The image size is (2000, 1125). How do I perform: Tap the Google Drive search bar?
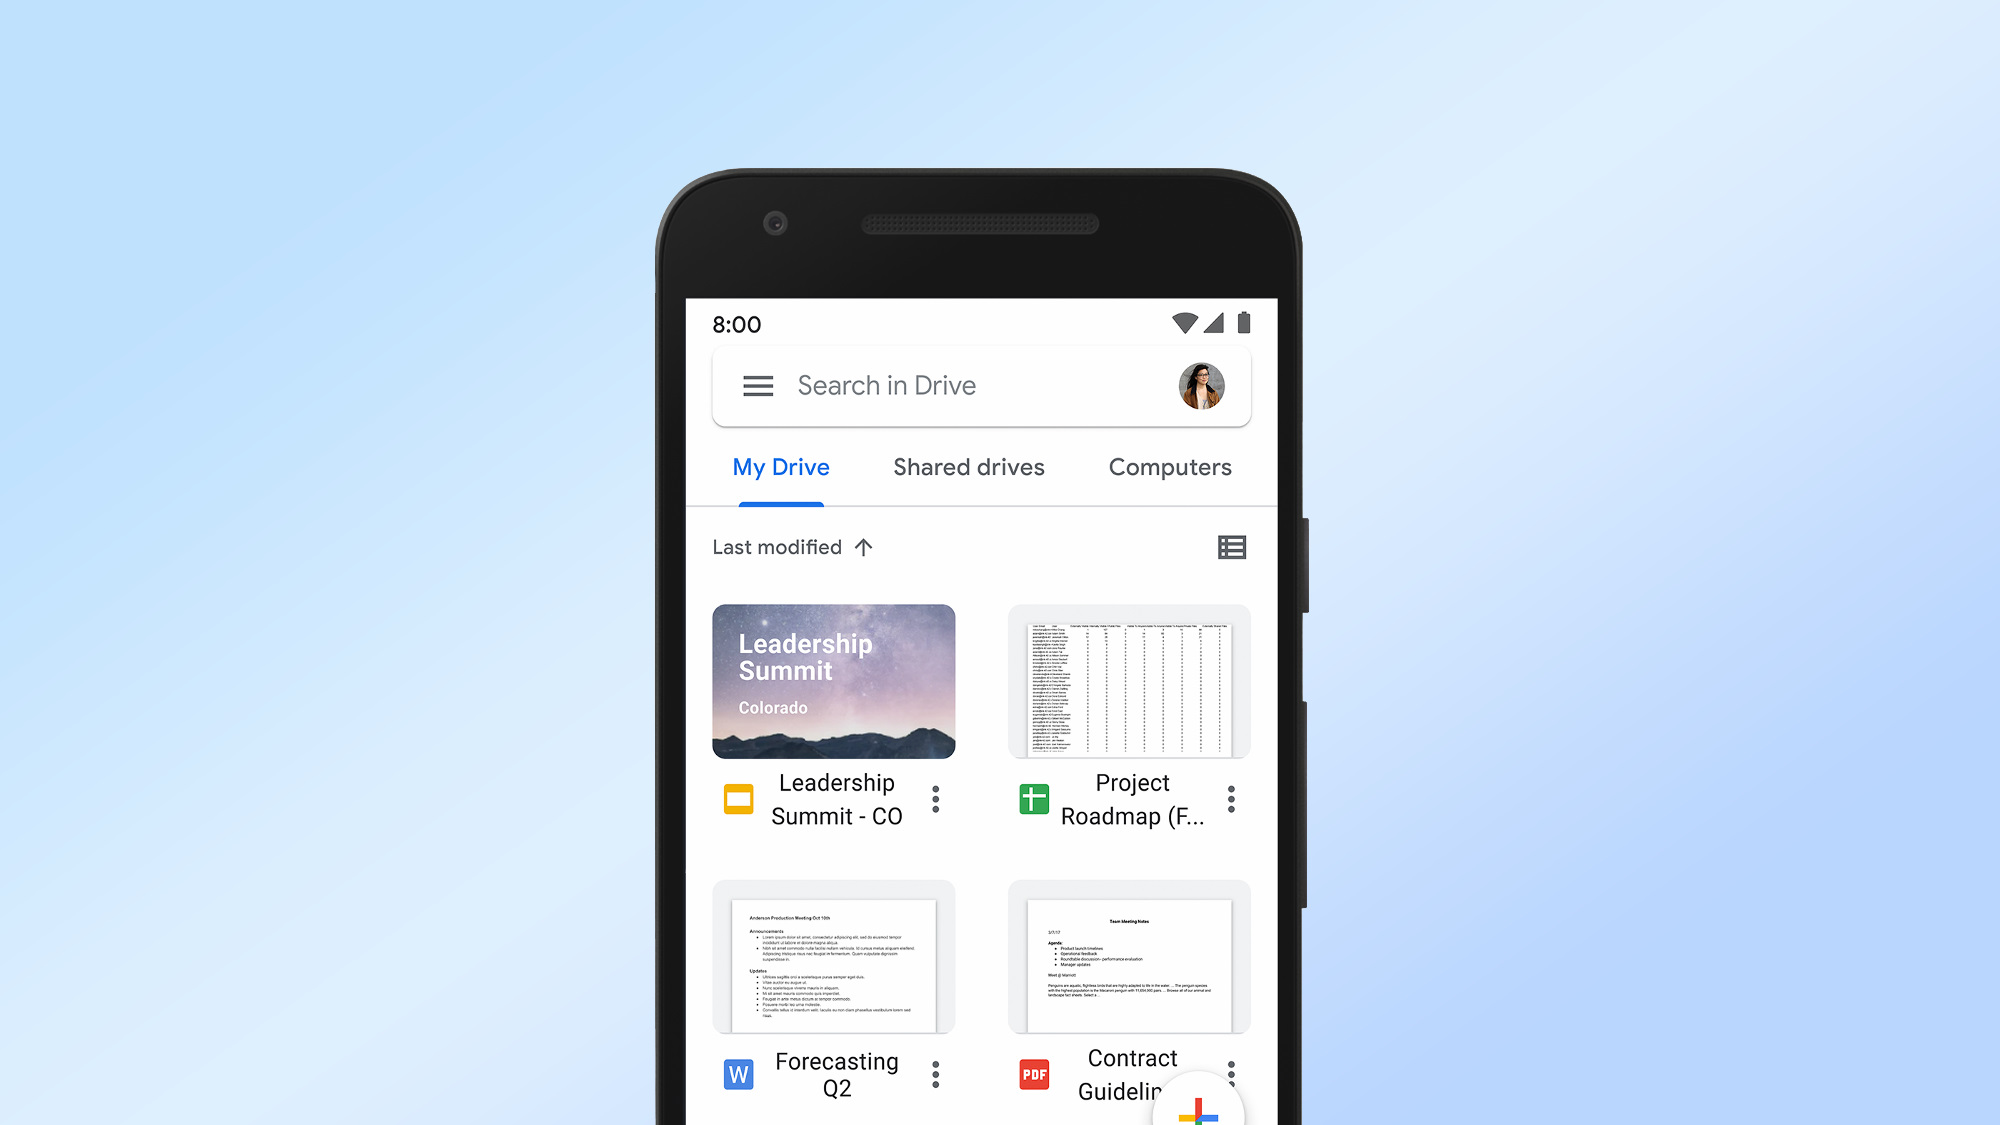pos(981,386)
